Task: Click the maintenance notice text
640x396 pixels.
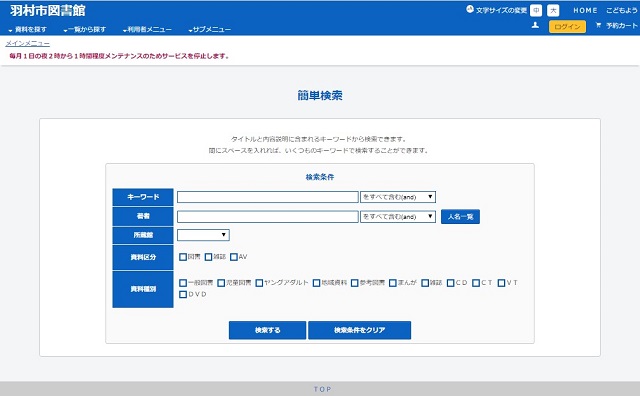Action: (119, 56)
